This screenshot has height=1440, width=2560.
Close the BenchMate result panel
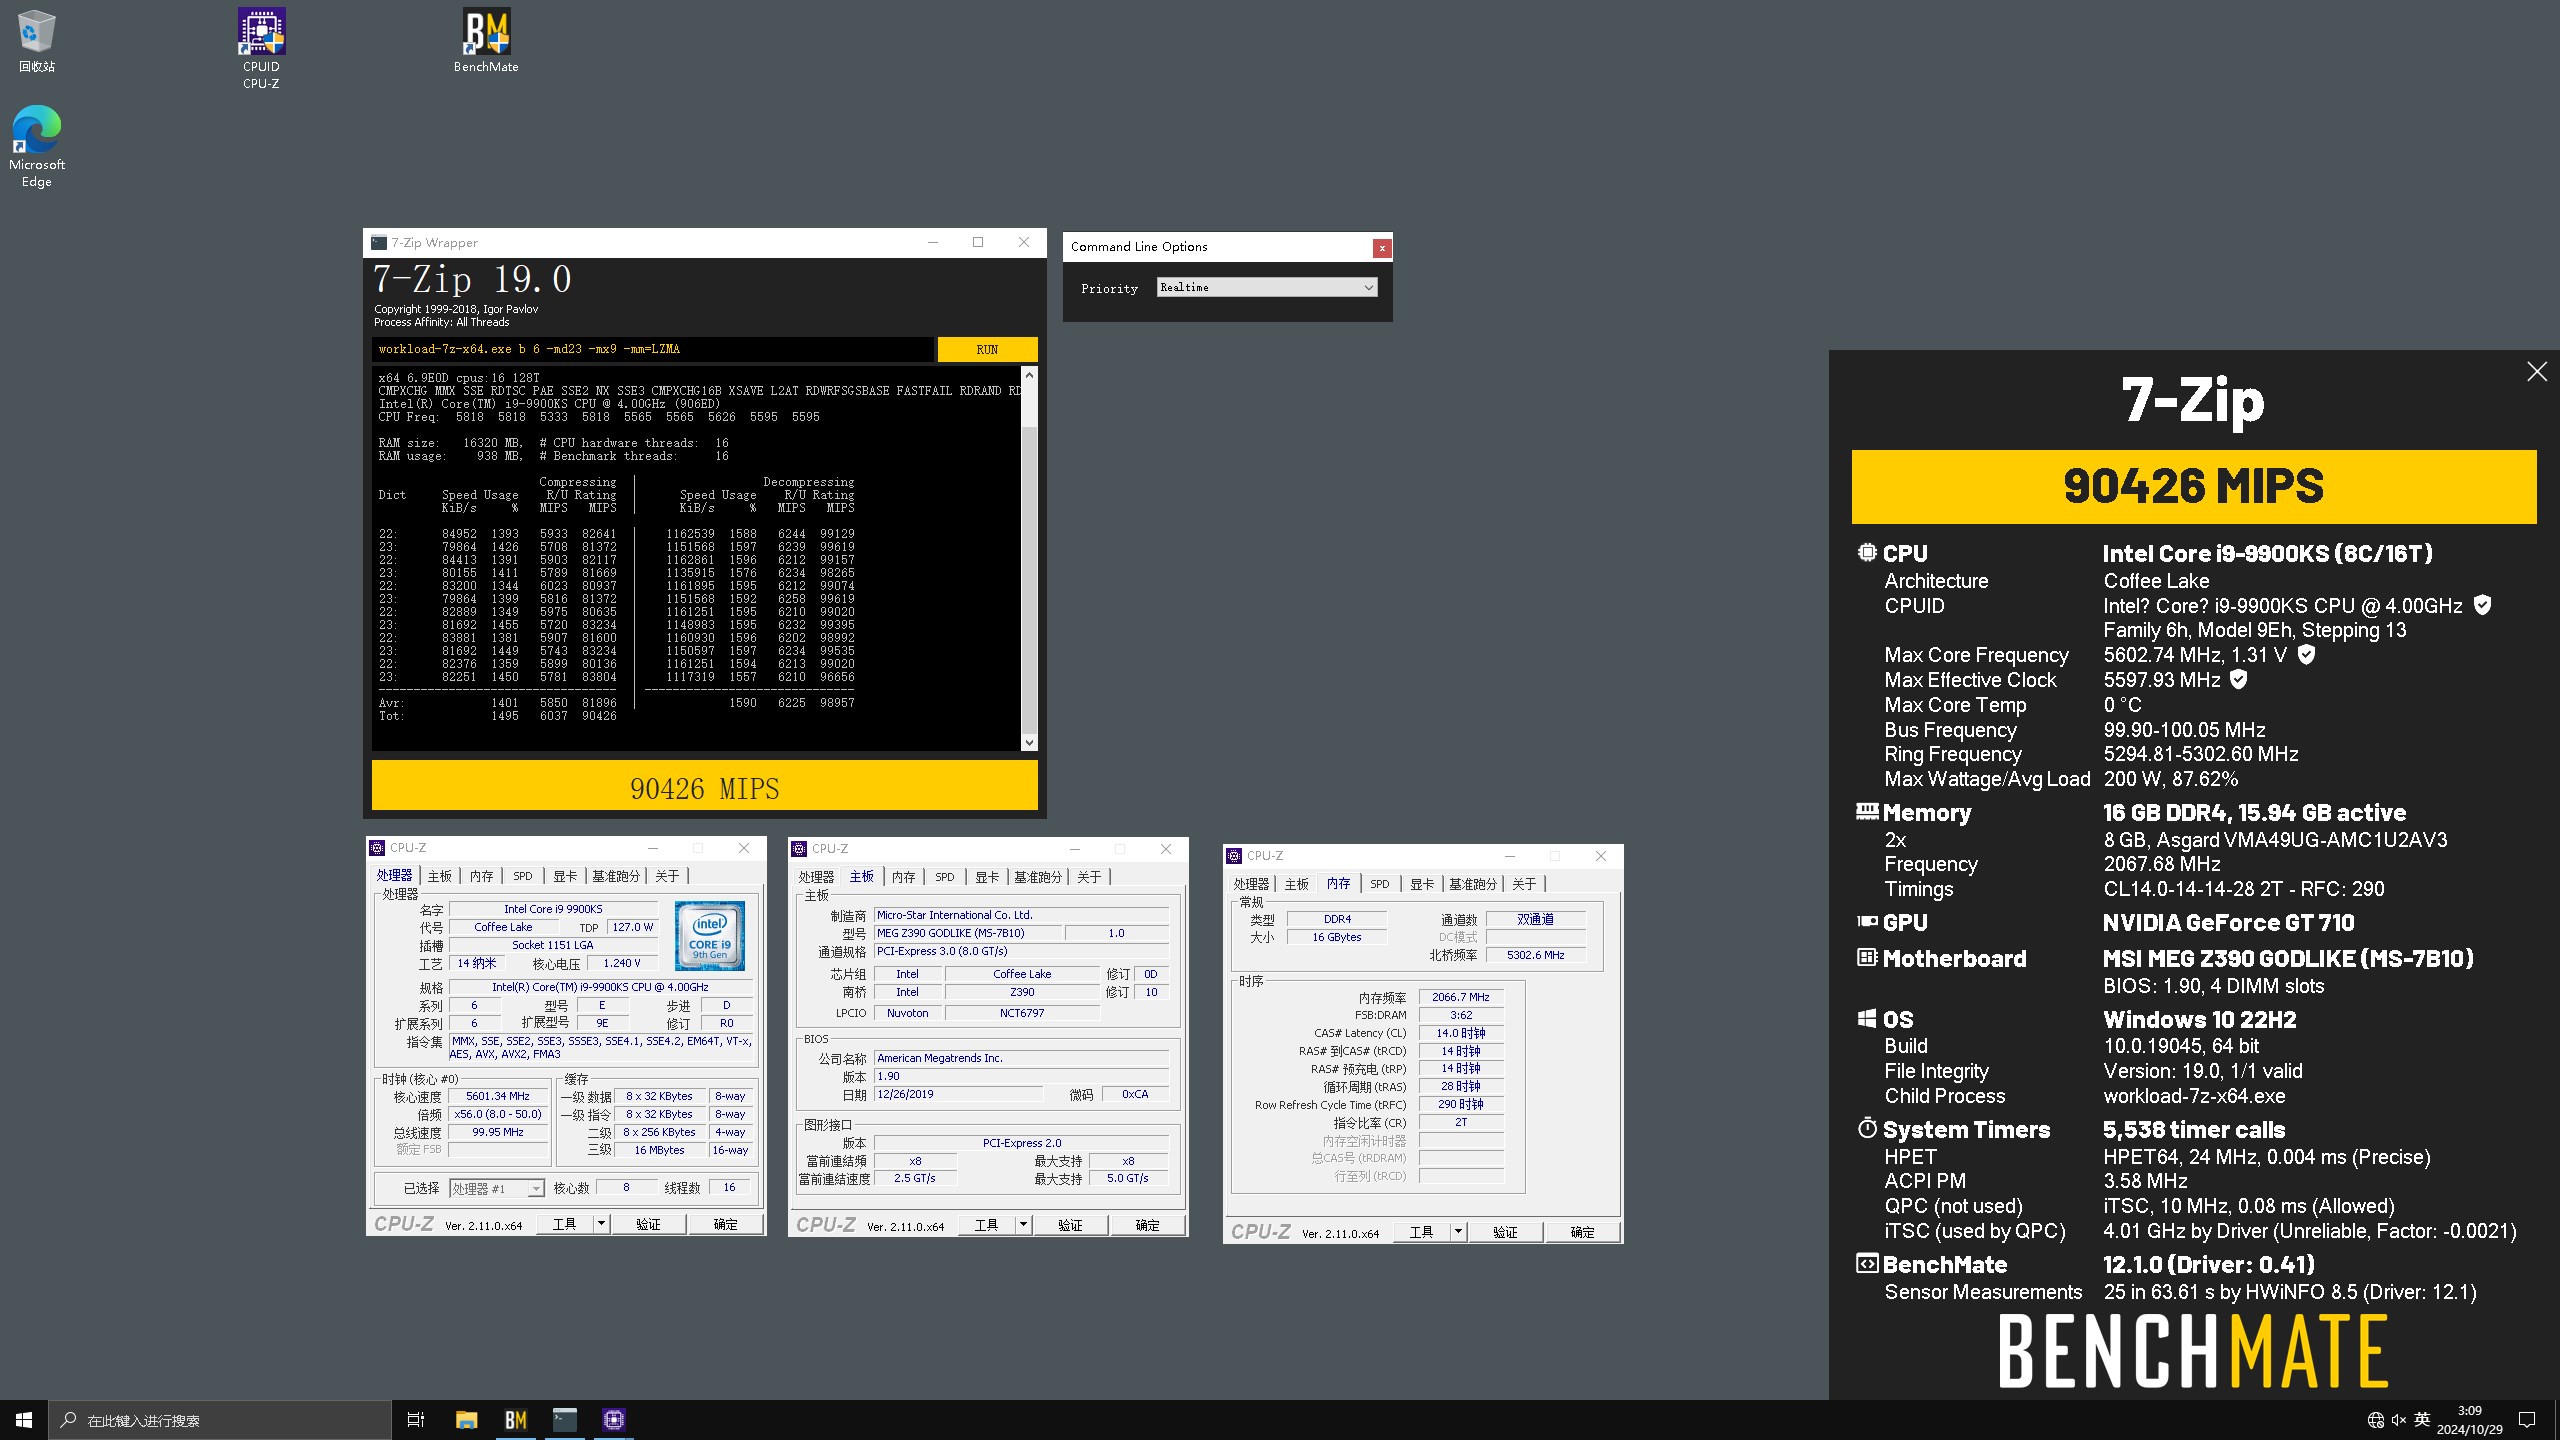[2537, 372]
